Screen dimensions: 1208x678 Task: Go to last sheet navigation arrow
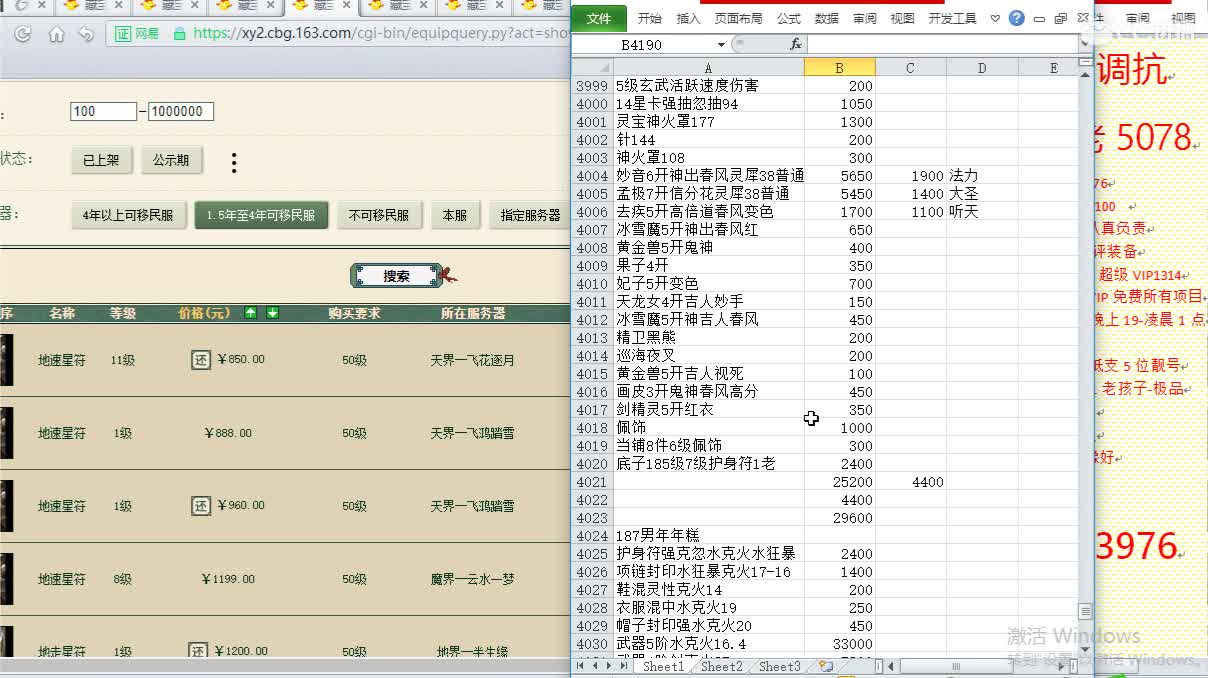click(x=626, y=665)
